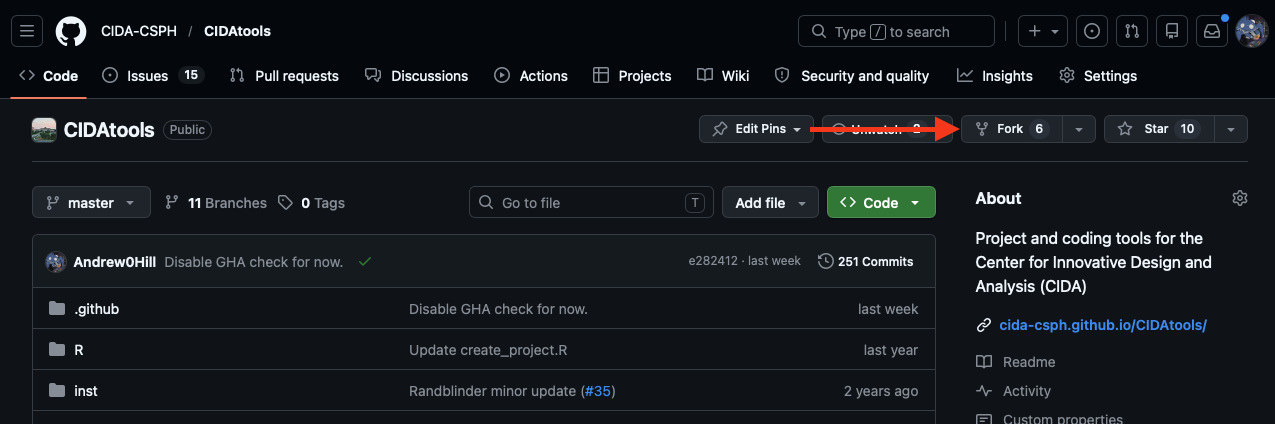Switch to the Pull requests tab
1275x424 pixels.
point(284,76)
